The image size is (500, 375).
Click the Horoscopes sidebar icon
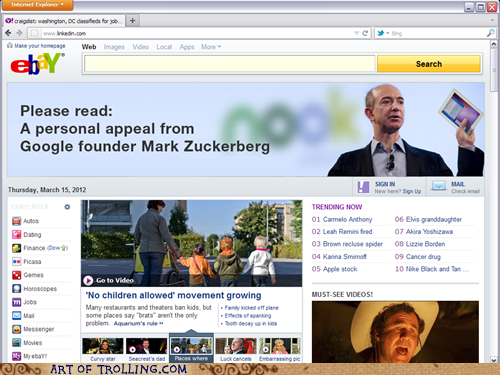pos(16,288)
